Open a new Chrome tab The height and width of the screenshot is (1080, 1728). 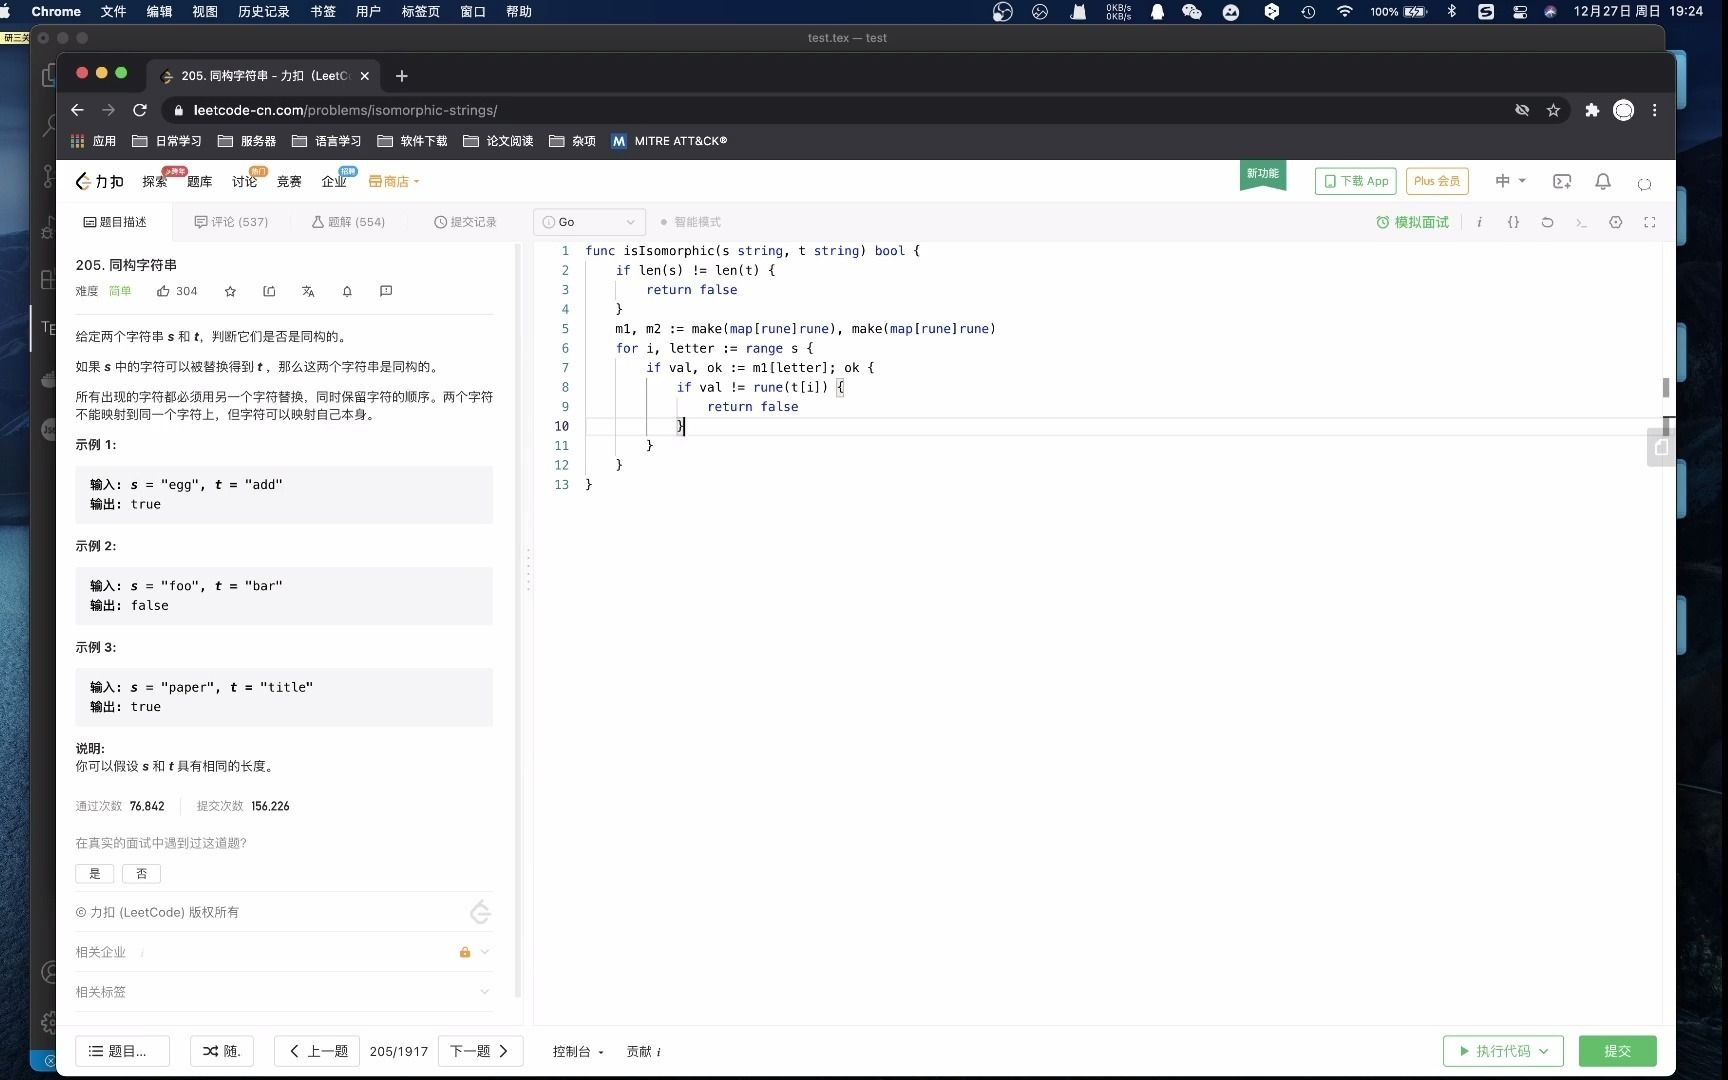click(401, 76)
